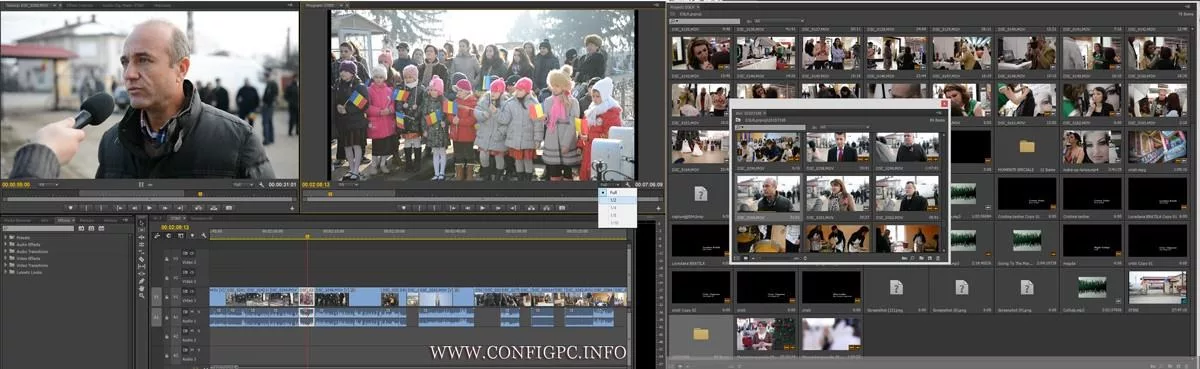Choose 1/8 playback resolution option
This screenshot has height=369, width=1200.
point(616,214)
